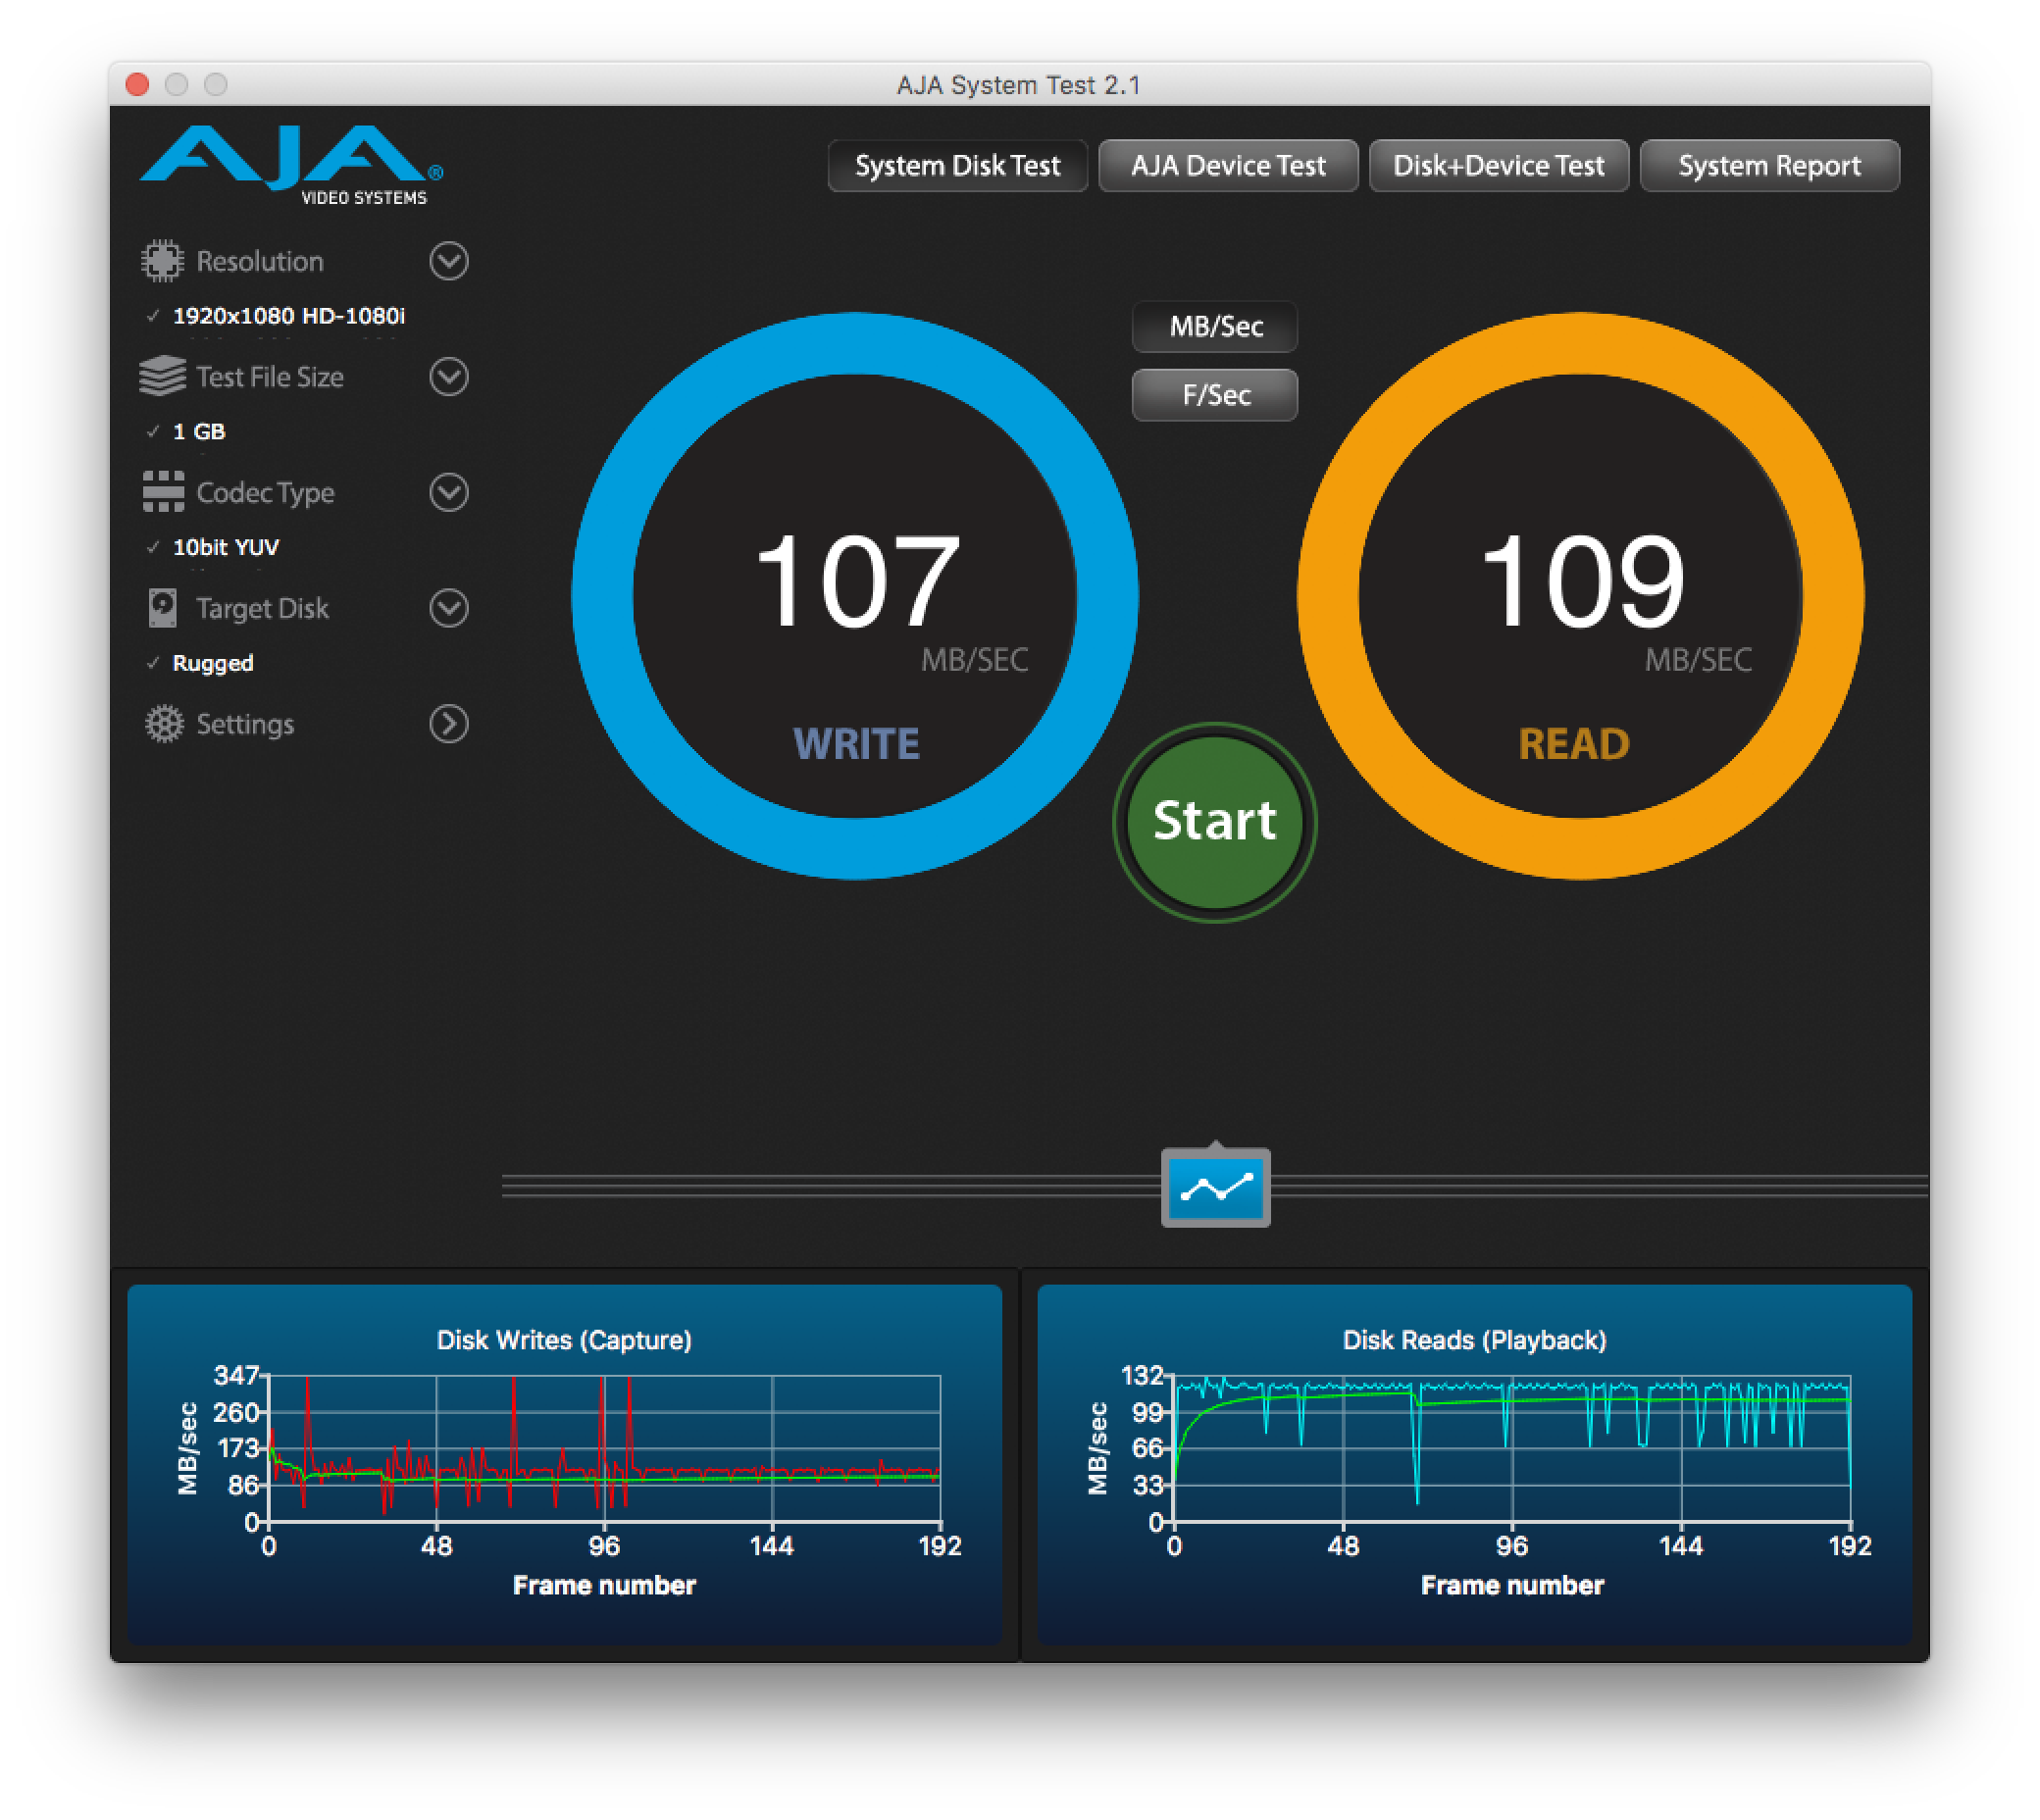Open the System Report
Viewport: 2040px width, 1820px height.
tap(1769, 166)
